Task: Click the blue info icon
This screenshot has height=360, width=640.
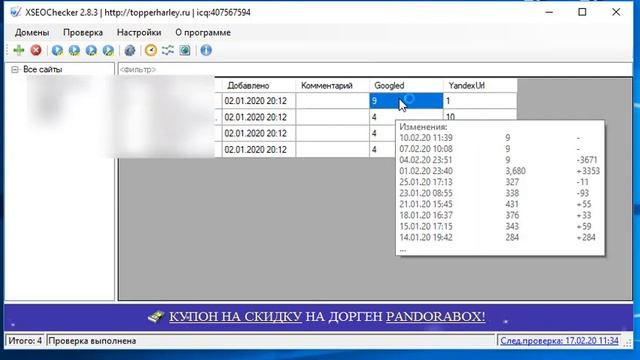Action: pos(206,50)
